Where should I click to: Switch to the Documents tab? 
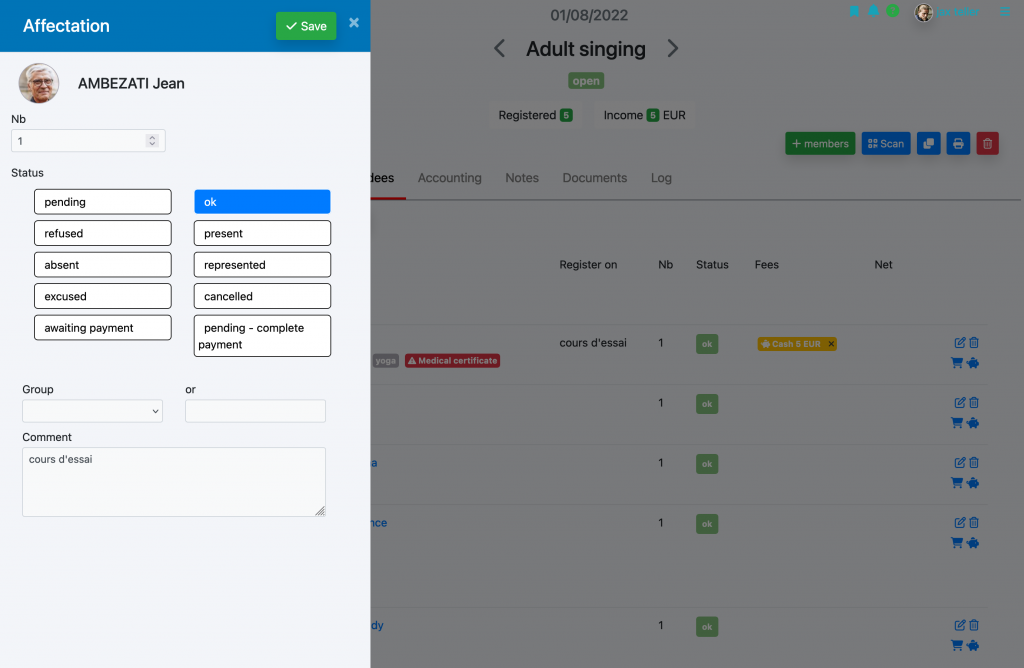point(594,178)
